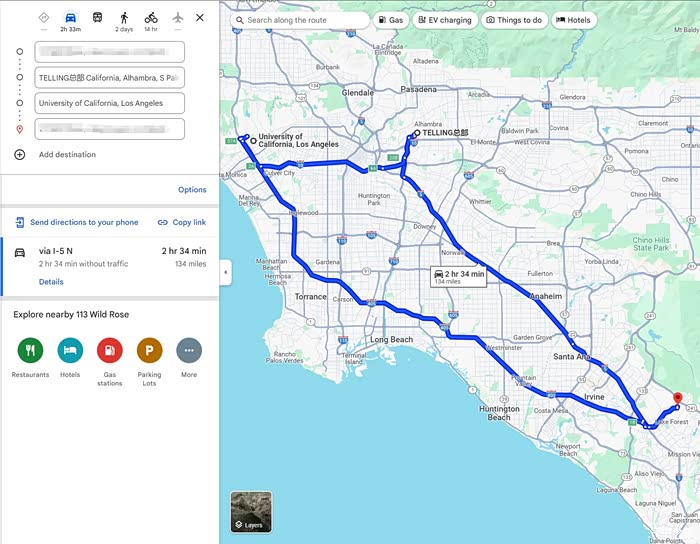Click the Irvine map label
The image size is (700, 544).
pos(594,397)
